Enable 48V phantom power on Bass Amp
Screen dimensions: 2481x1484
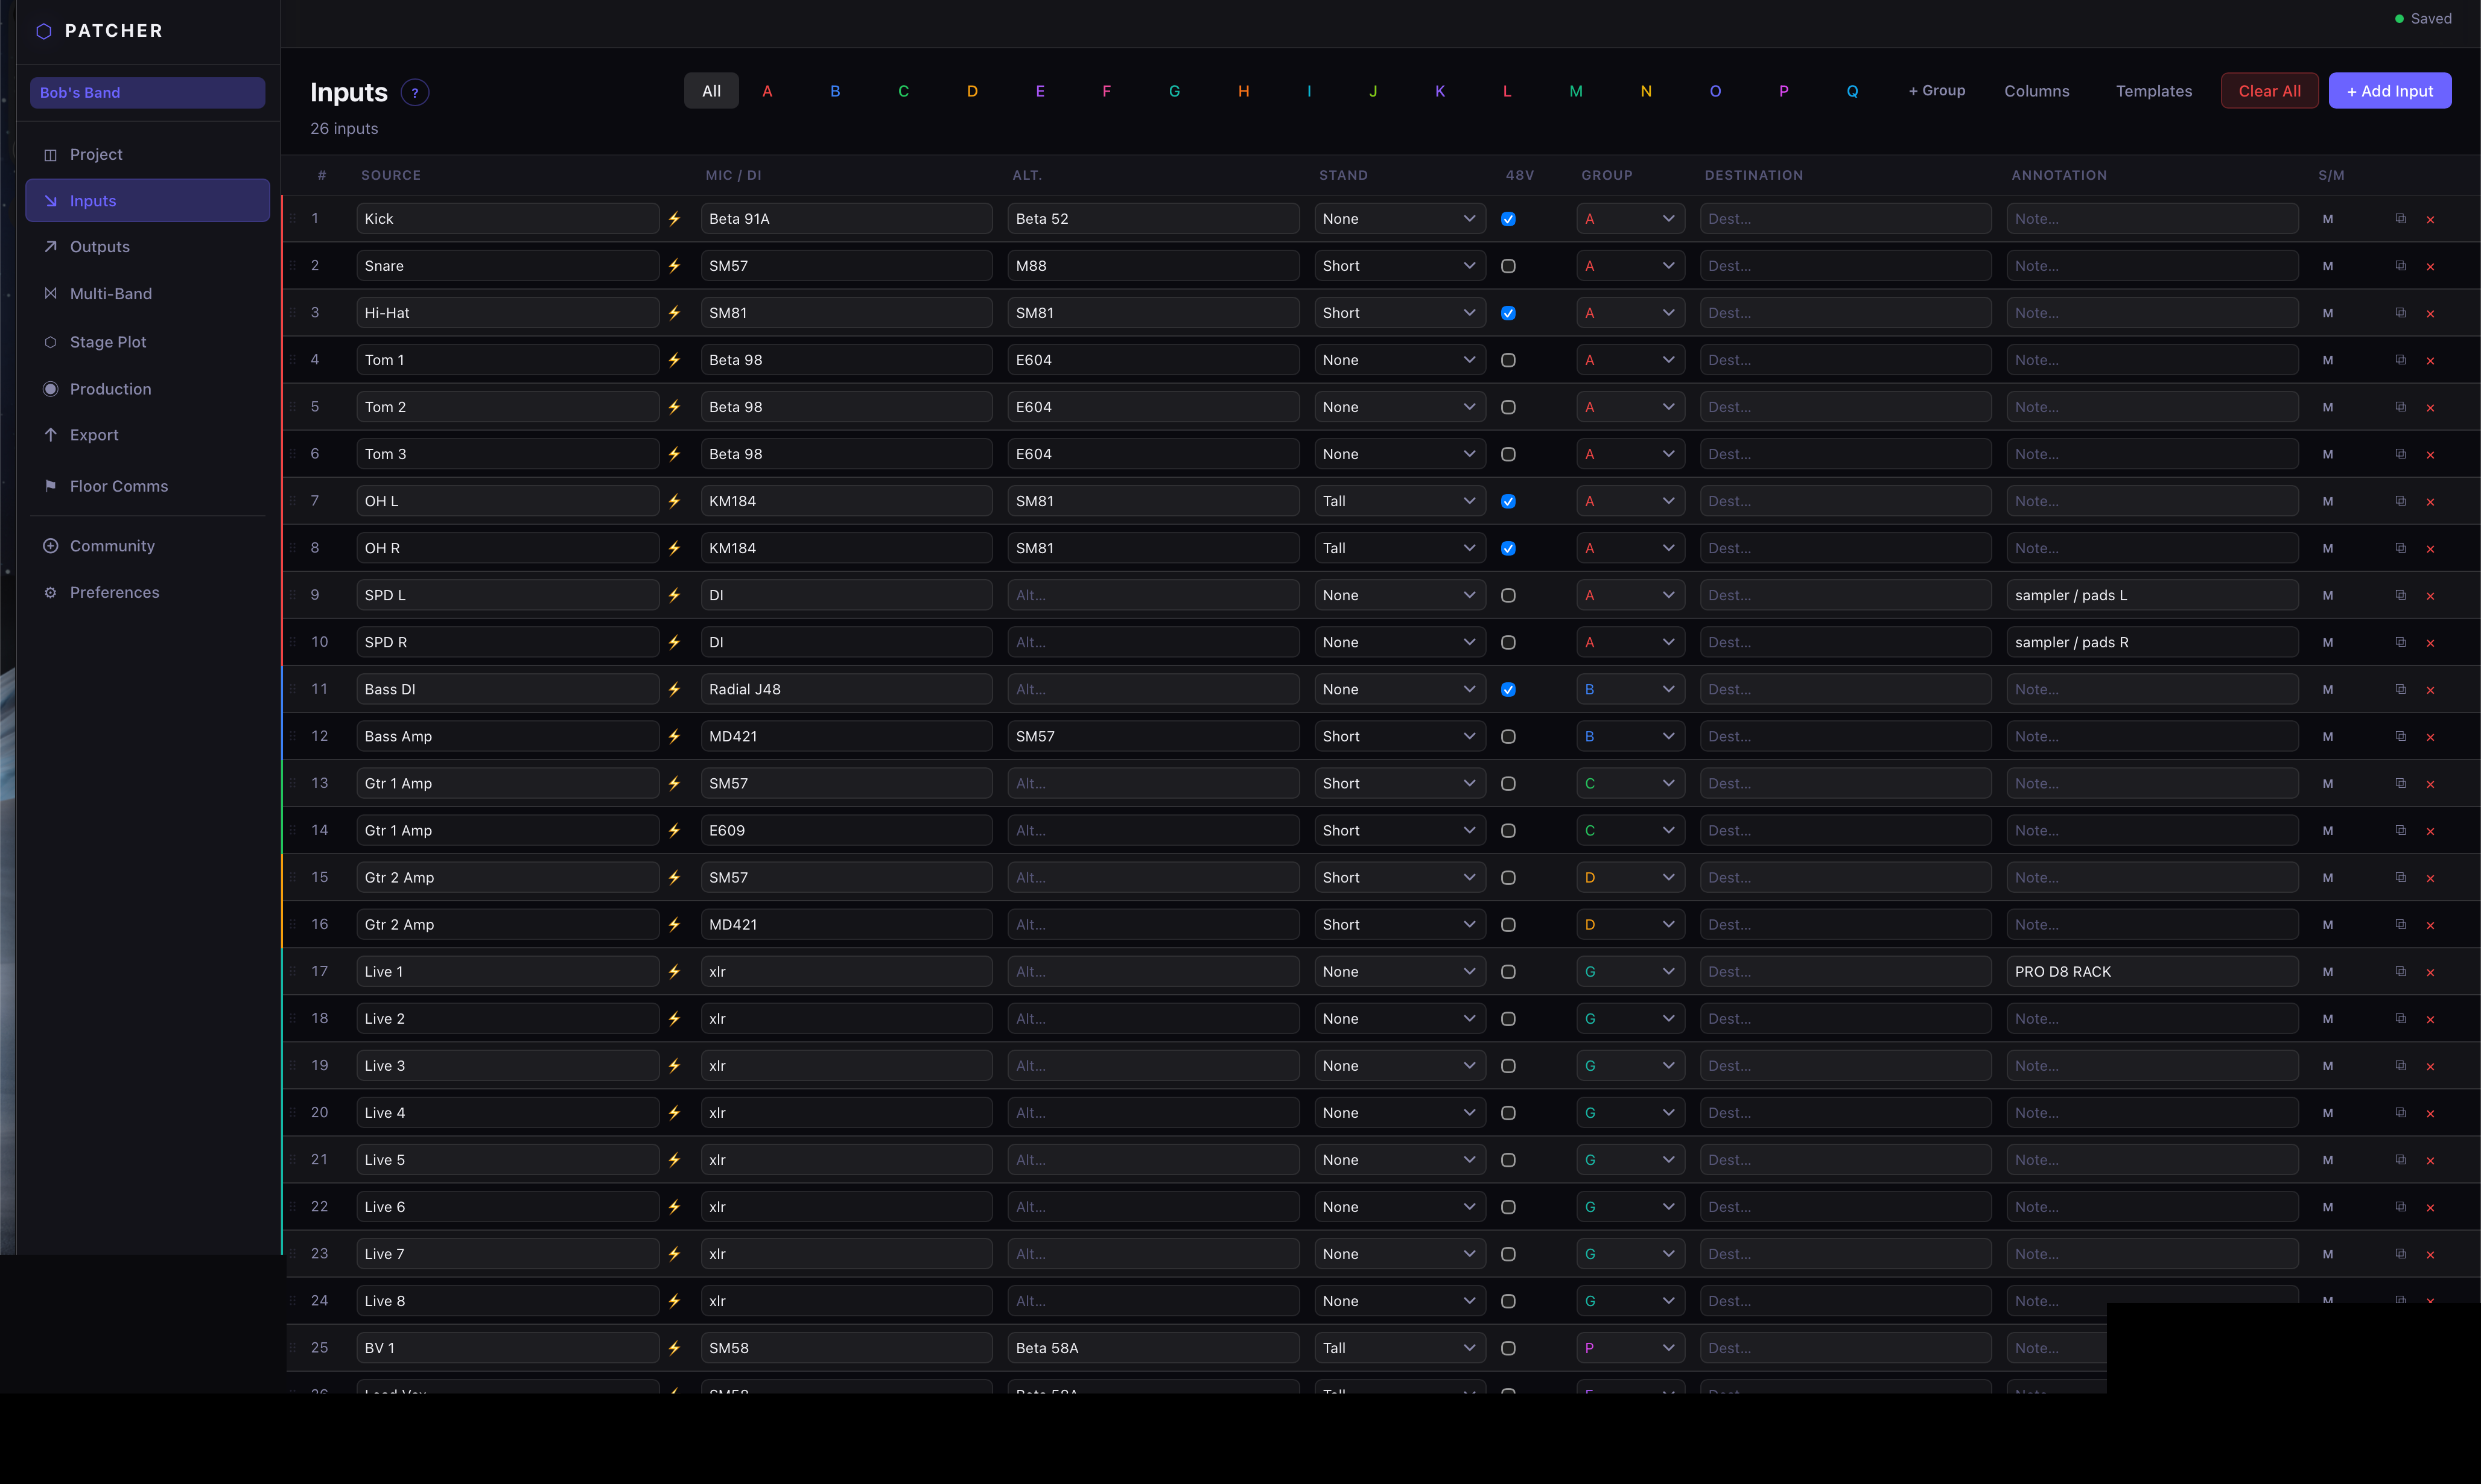point(1508,736)
